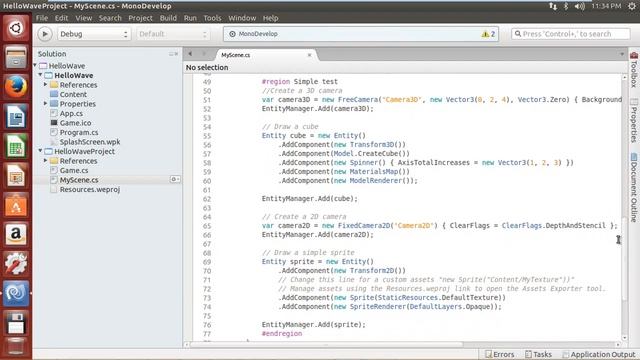Image resolution: width=640 pixels, height=360 pixels.
Task: Launch LibreOffice Impress from the launcher
Action: [16, 176]
